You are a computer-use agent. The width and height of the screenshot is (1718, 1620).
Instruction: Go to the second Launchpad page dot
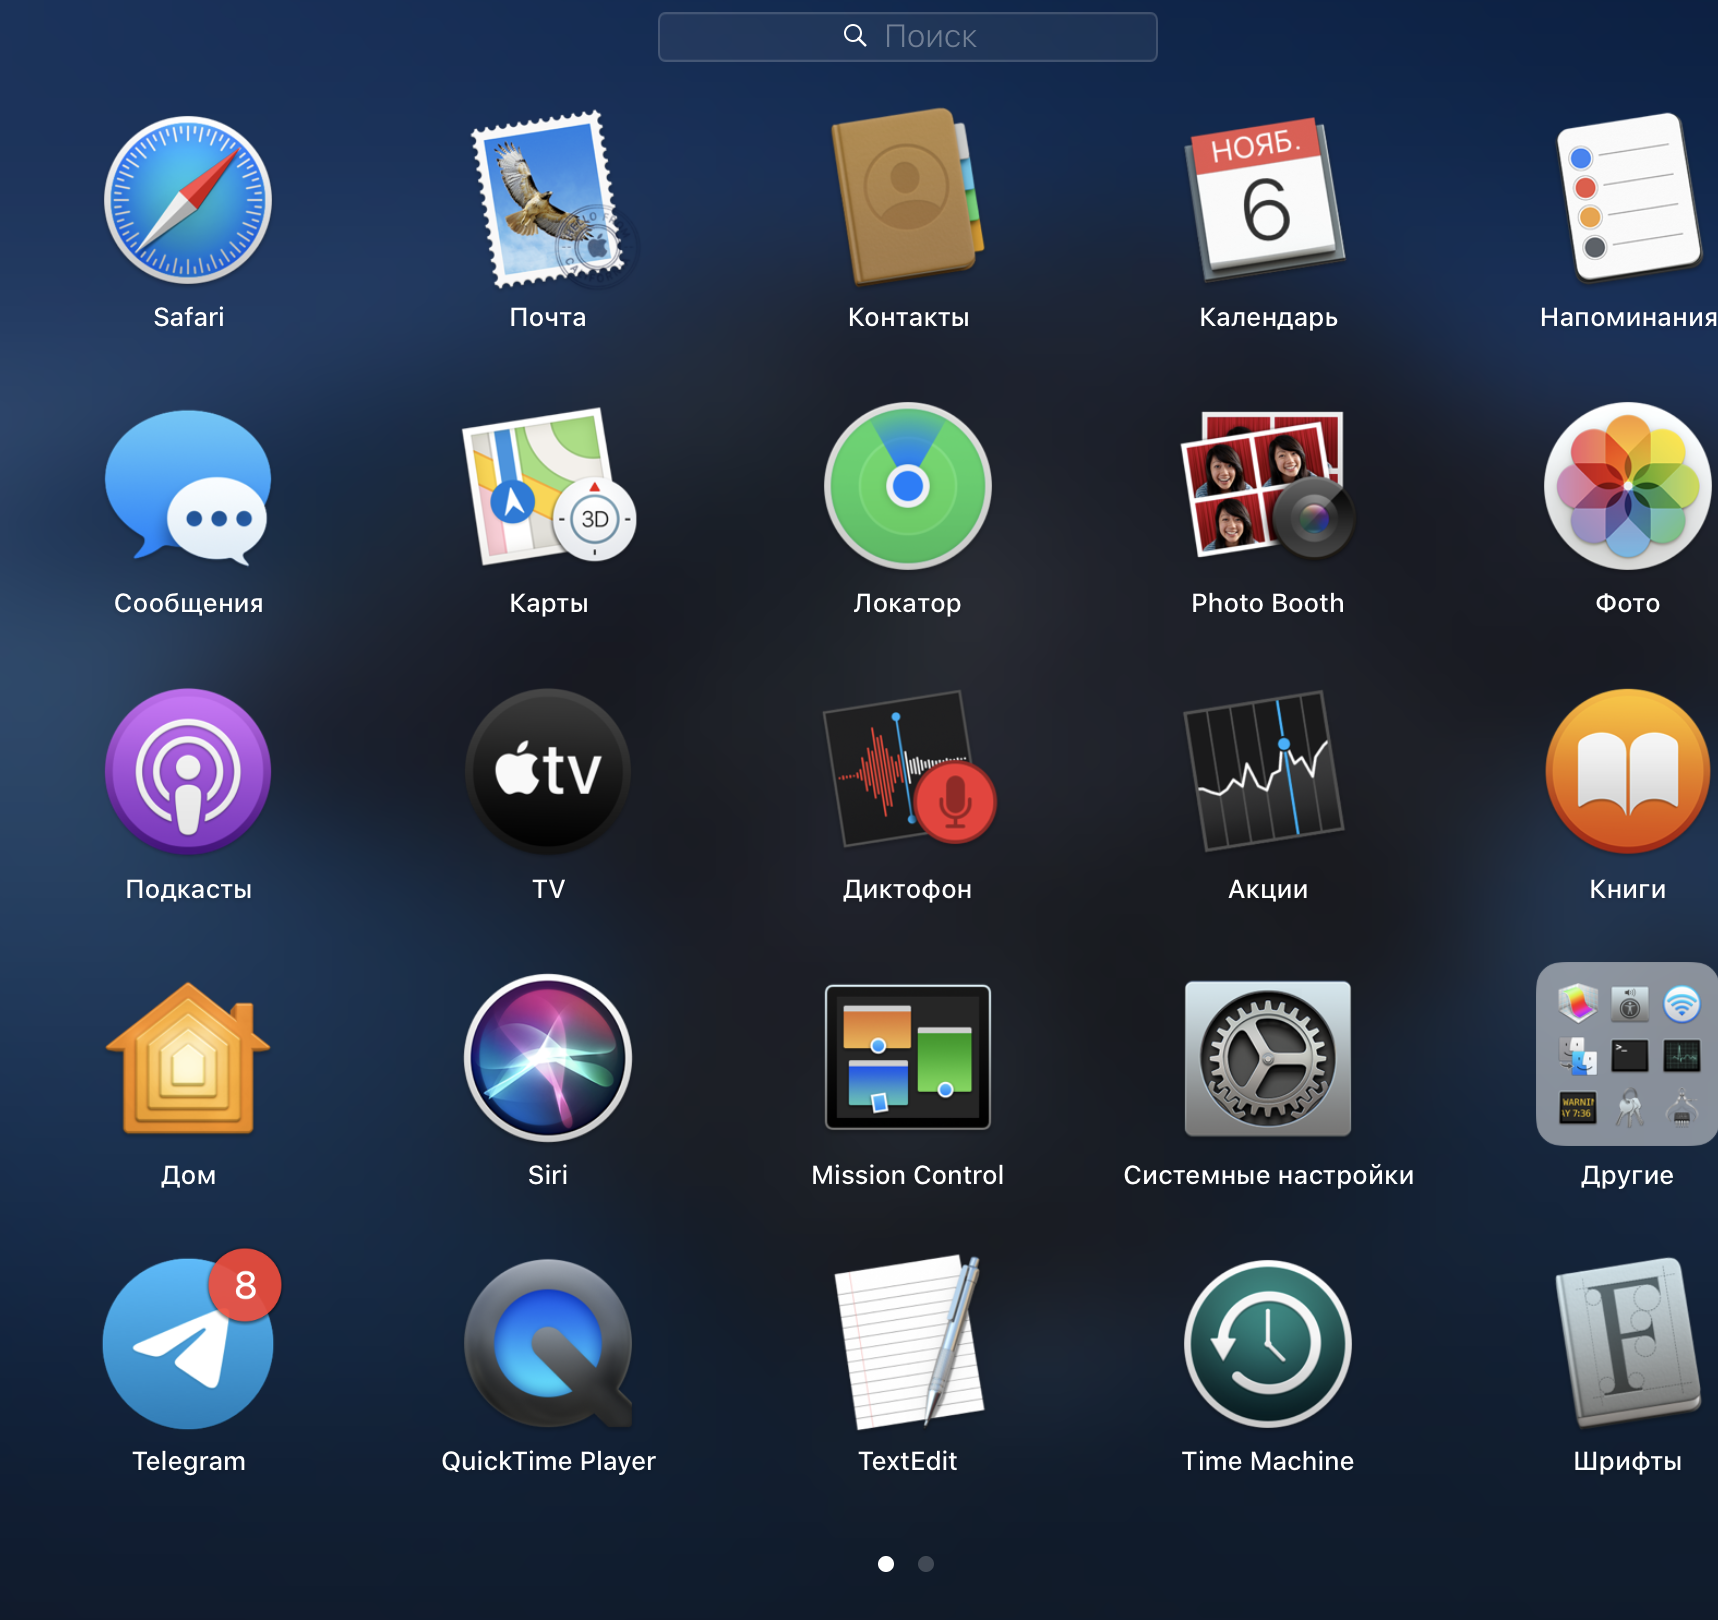(926, 1564)
